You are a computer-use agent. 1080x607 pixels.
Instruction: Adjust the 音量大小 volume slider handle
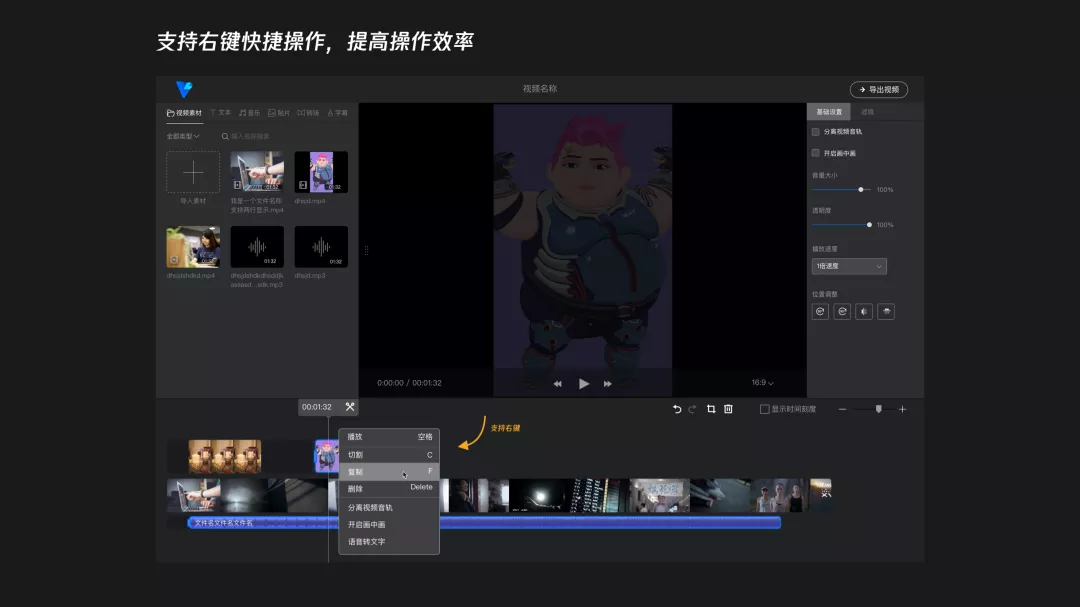click(860, 189)
